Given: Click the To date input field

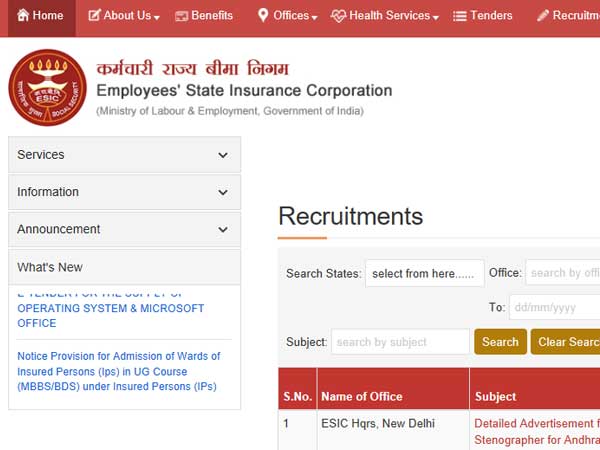Looking at the screenshot, I should coord(554,307).
